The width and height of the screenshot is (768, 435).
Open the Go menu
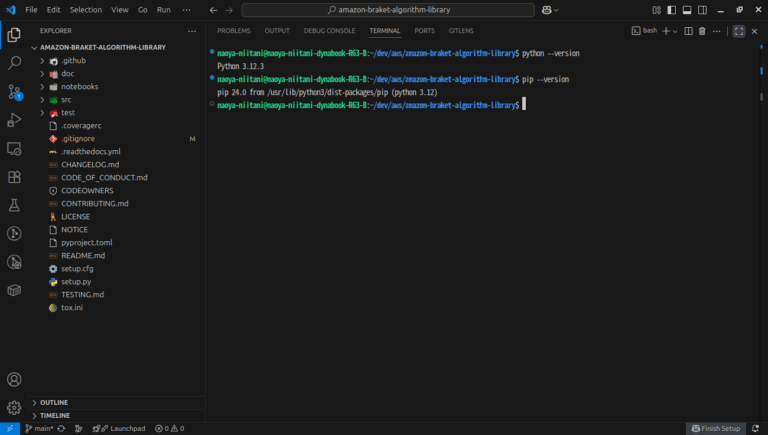143,10
